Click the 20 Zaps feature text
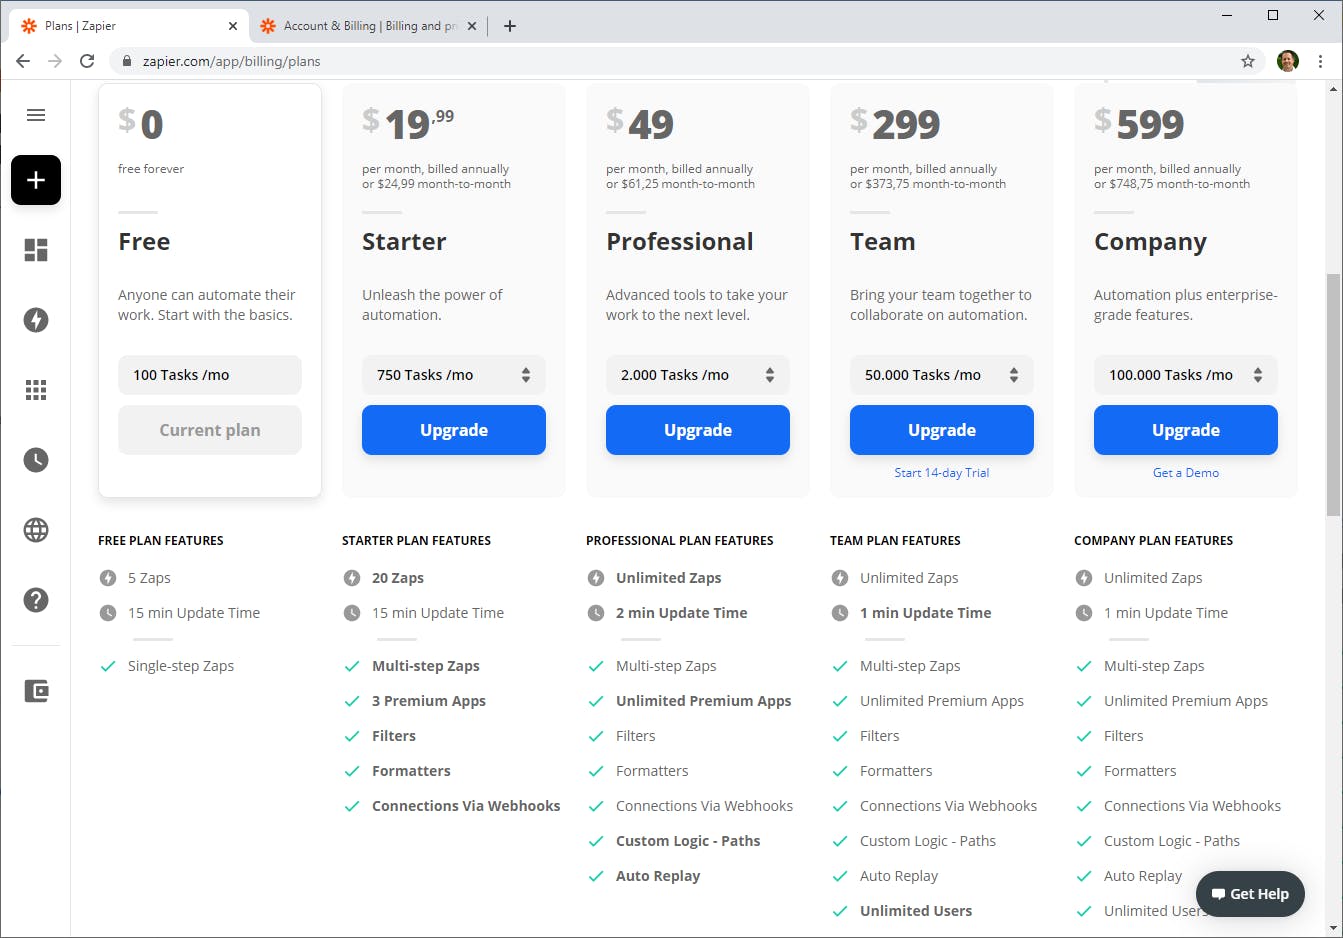Viewport: 1343px width, 938px height. (398, 578)
